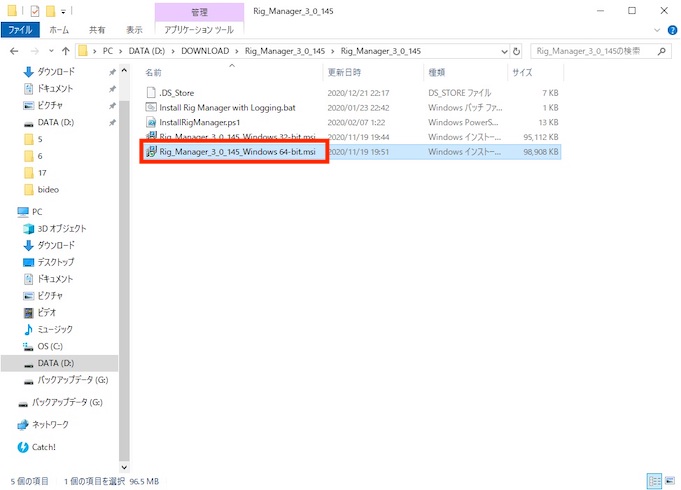Click the properties quick access toolbar icon
The image size is (681, 490).
[x=35, y=11]
